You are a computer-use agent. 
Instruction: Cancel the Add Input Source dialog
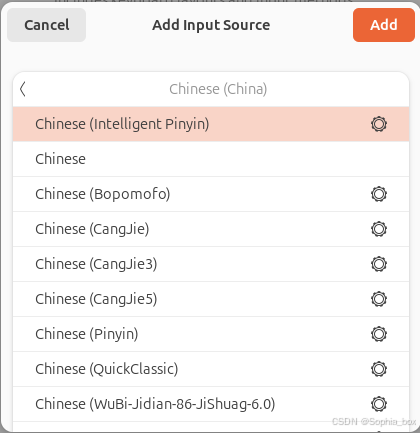[x=47, y=25]
